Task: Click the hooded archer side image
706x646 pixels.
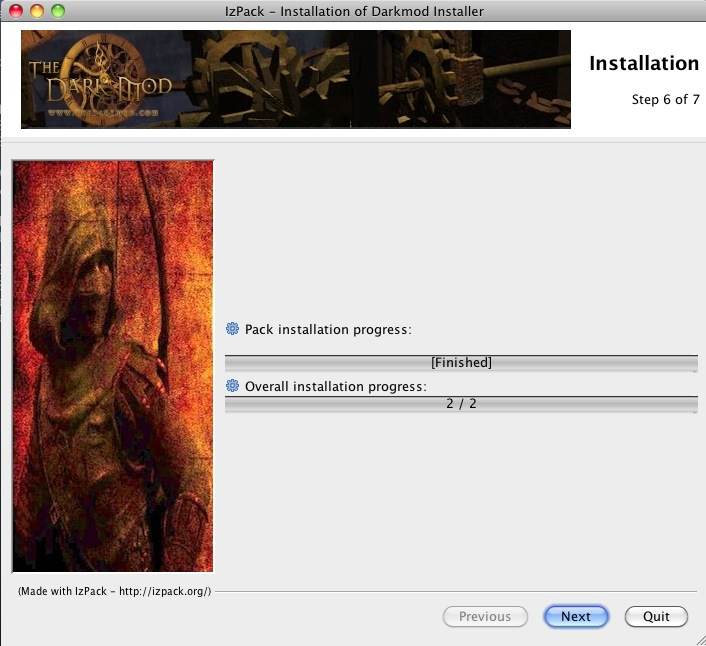Action: click(113, 366)
